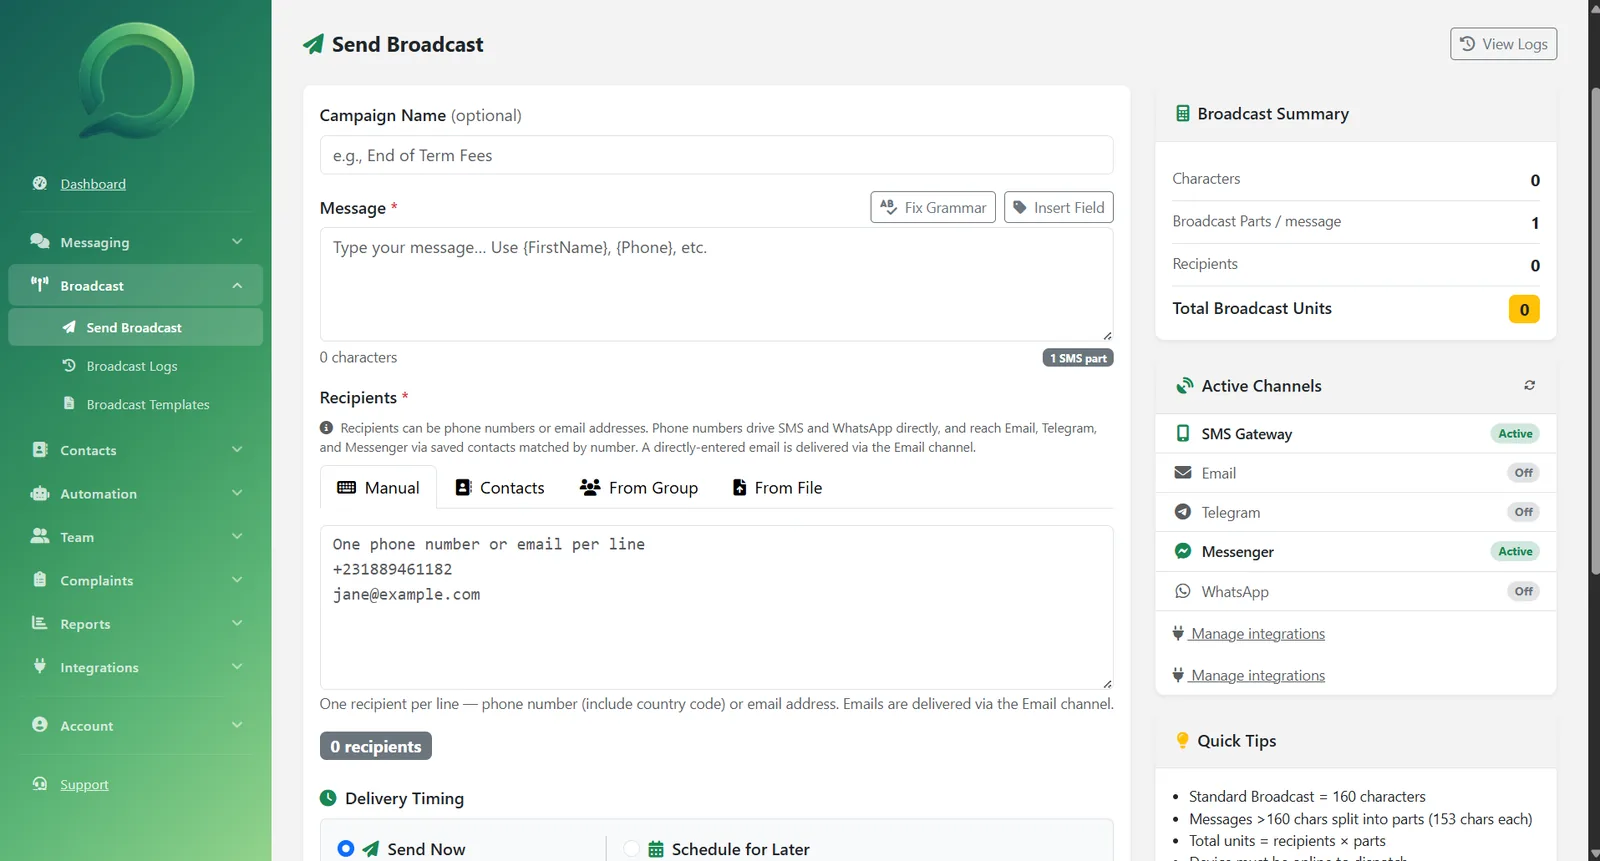
Task: Click the WhatsApp channel icon
Action: [x=1183, y=591]
